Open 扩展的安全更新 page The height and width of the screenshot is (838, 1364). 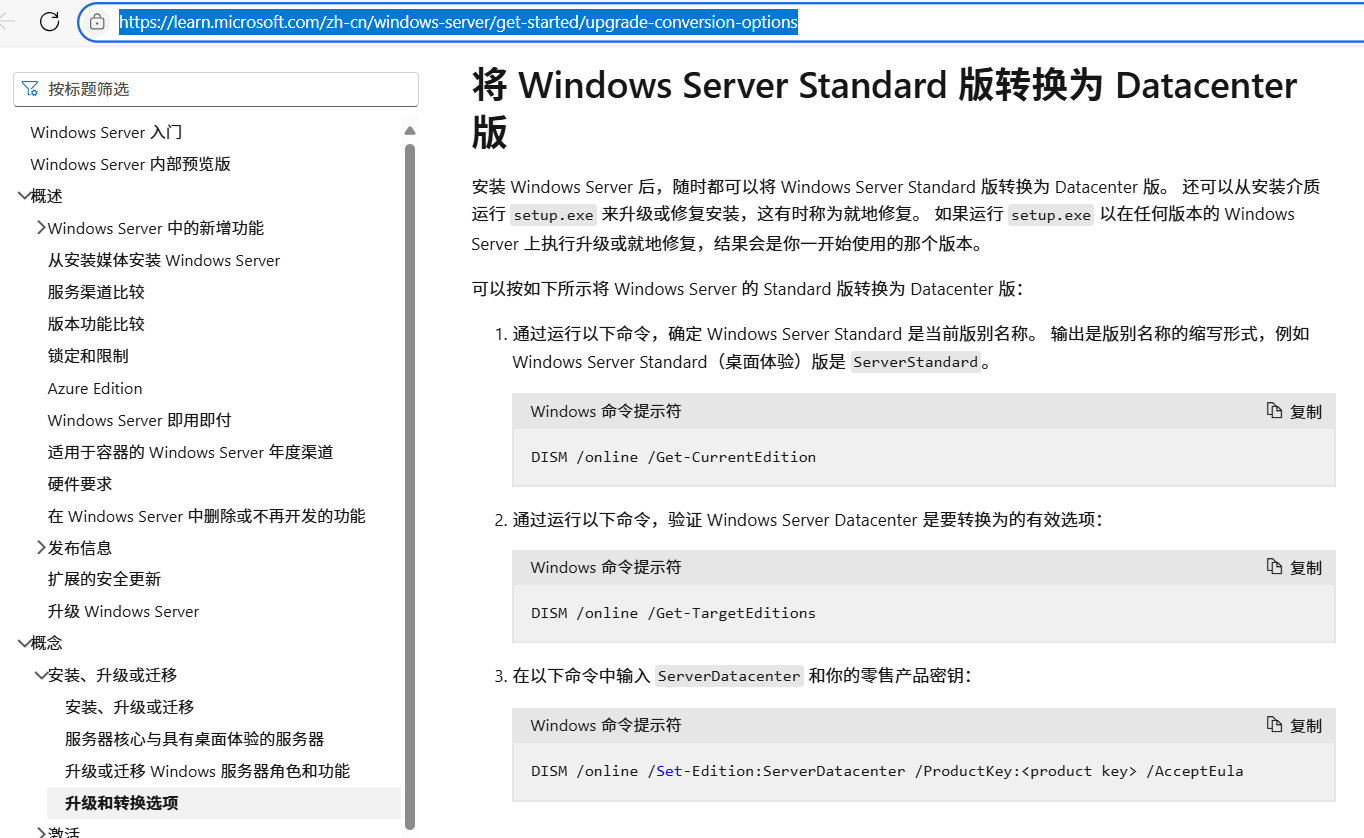[104, 579]
